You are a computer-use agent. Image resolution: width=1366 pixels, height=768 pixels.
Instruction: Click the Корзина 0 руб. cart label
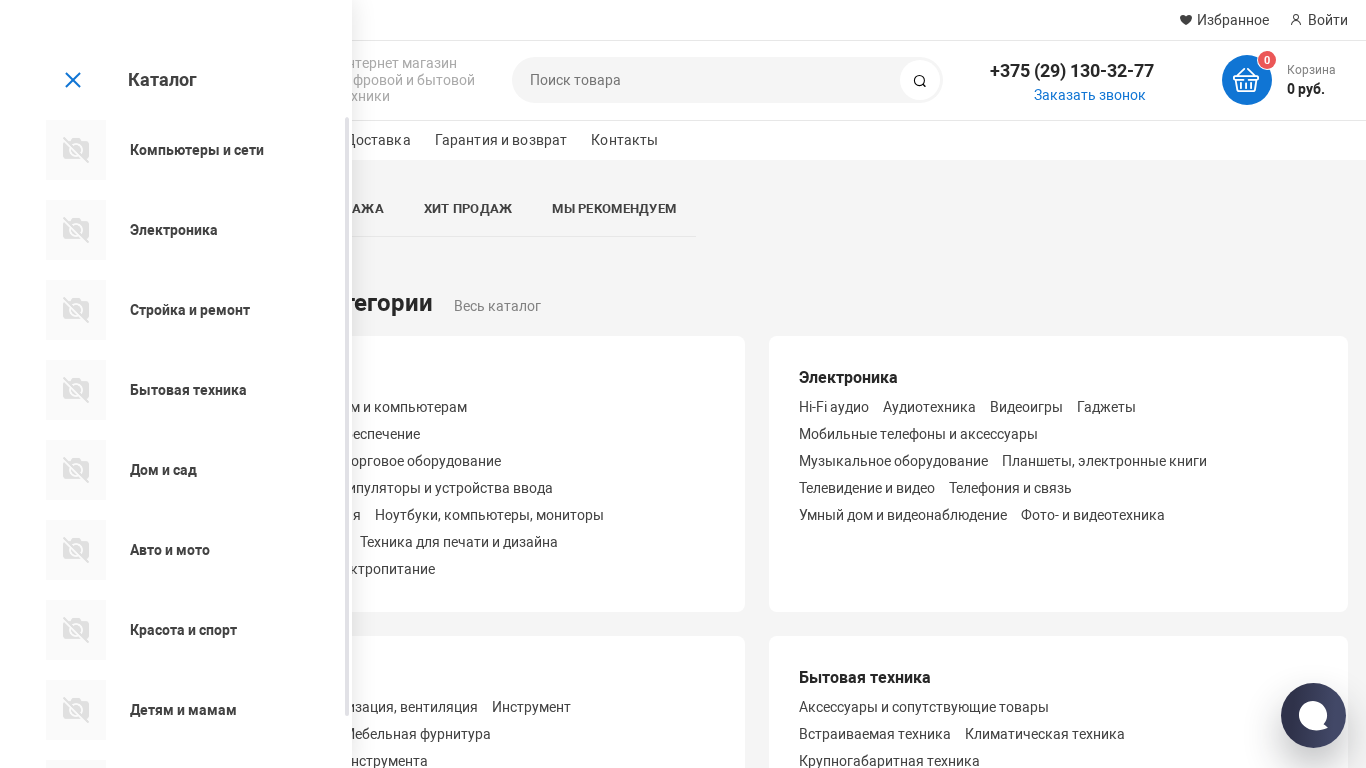click(1311, 80)
